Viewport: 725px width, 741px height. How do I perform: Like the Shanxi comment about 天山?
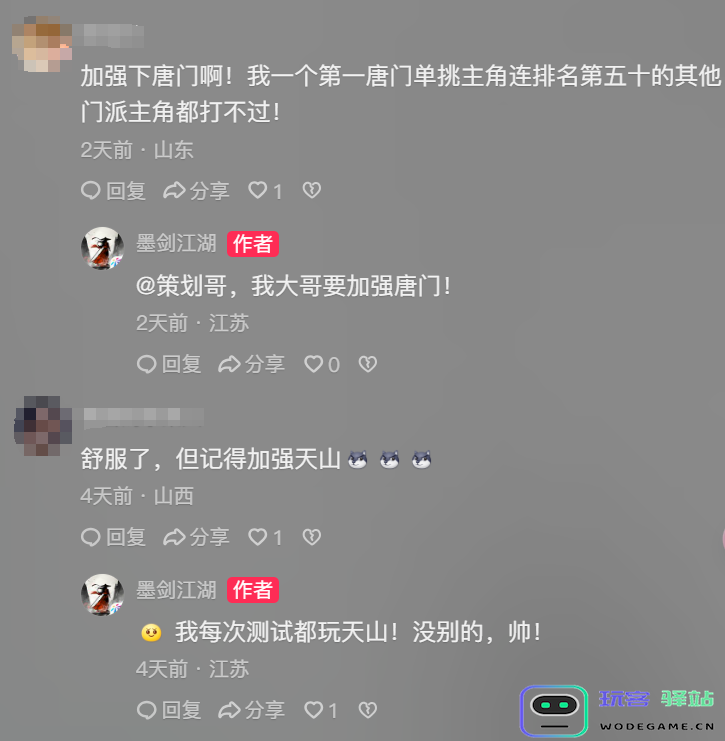265,537
